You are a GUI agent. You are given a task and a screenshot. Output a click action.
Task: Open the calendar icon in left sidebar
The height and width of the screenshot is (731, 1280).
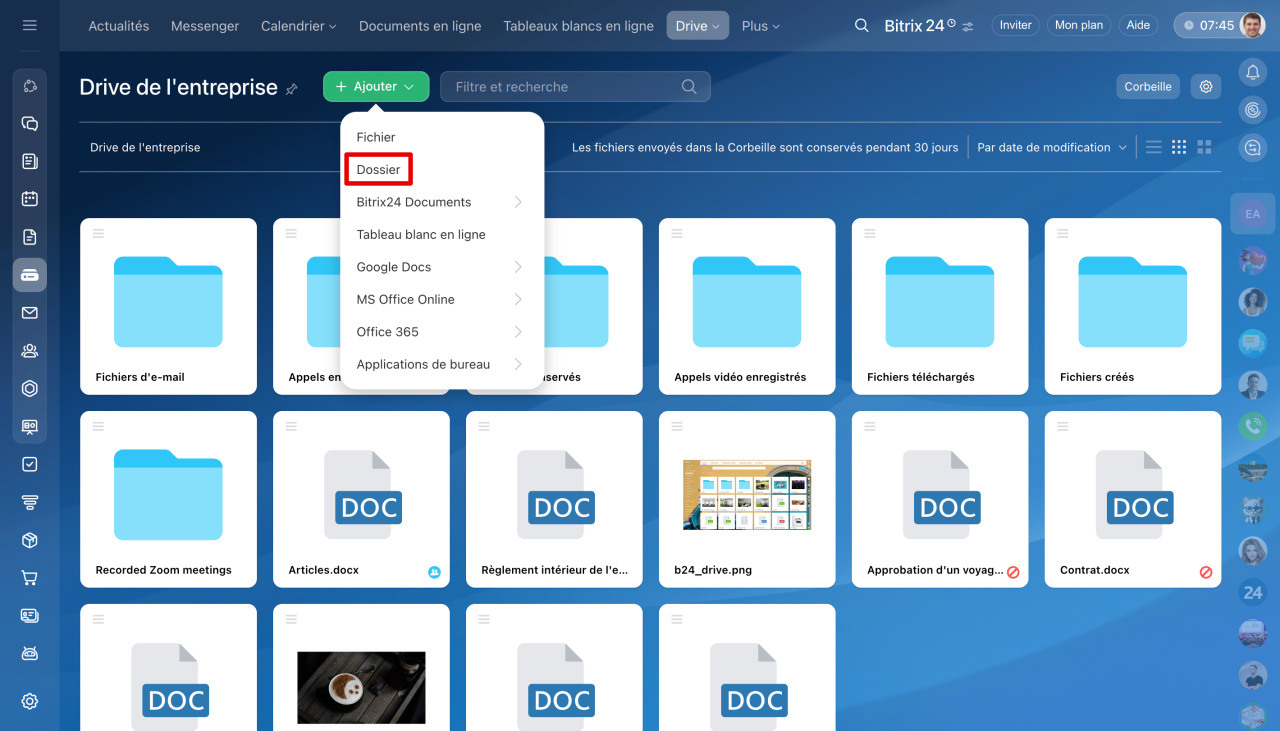[x=30, y=198]
